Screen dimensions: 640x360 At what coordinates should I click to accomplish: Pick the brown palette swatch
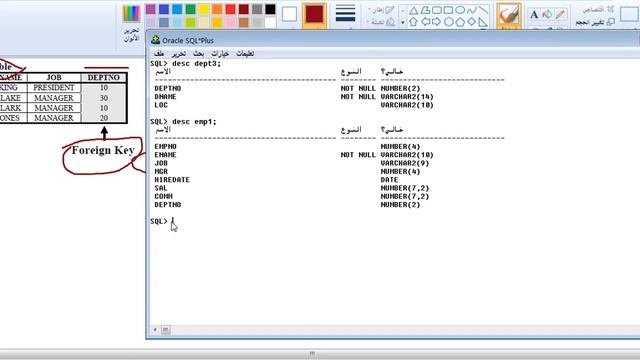coord(244,22)
